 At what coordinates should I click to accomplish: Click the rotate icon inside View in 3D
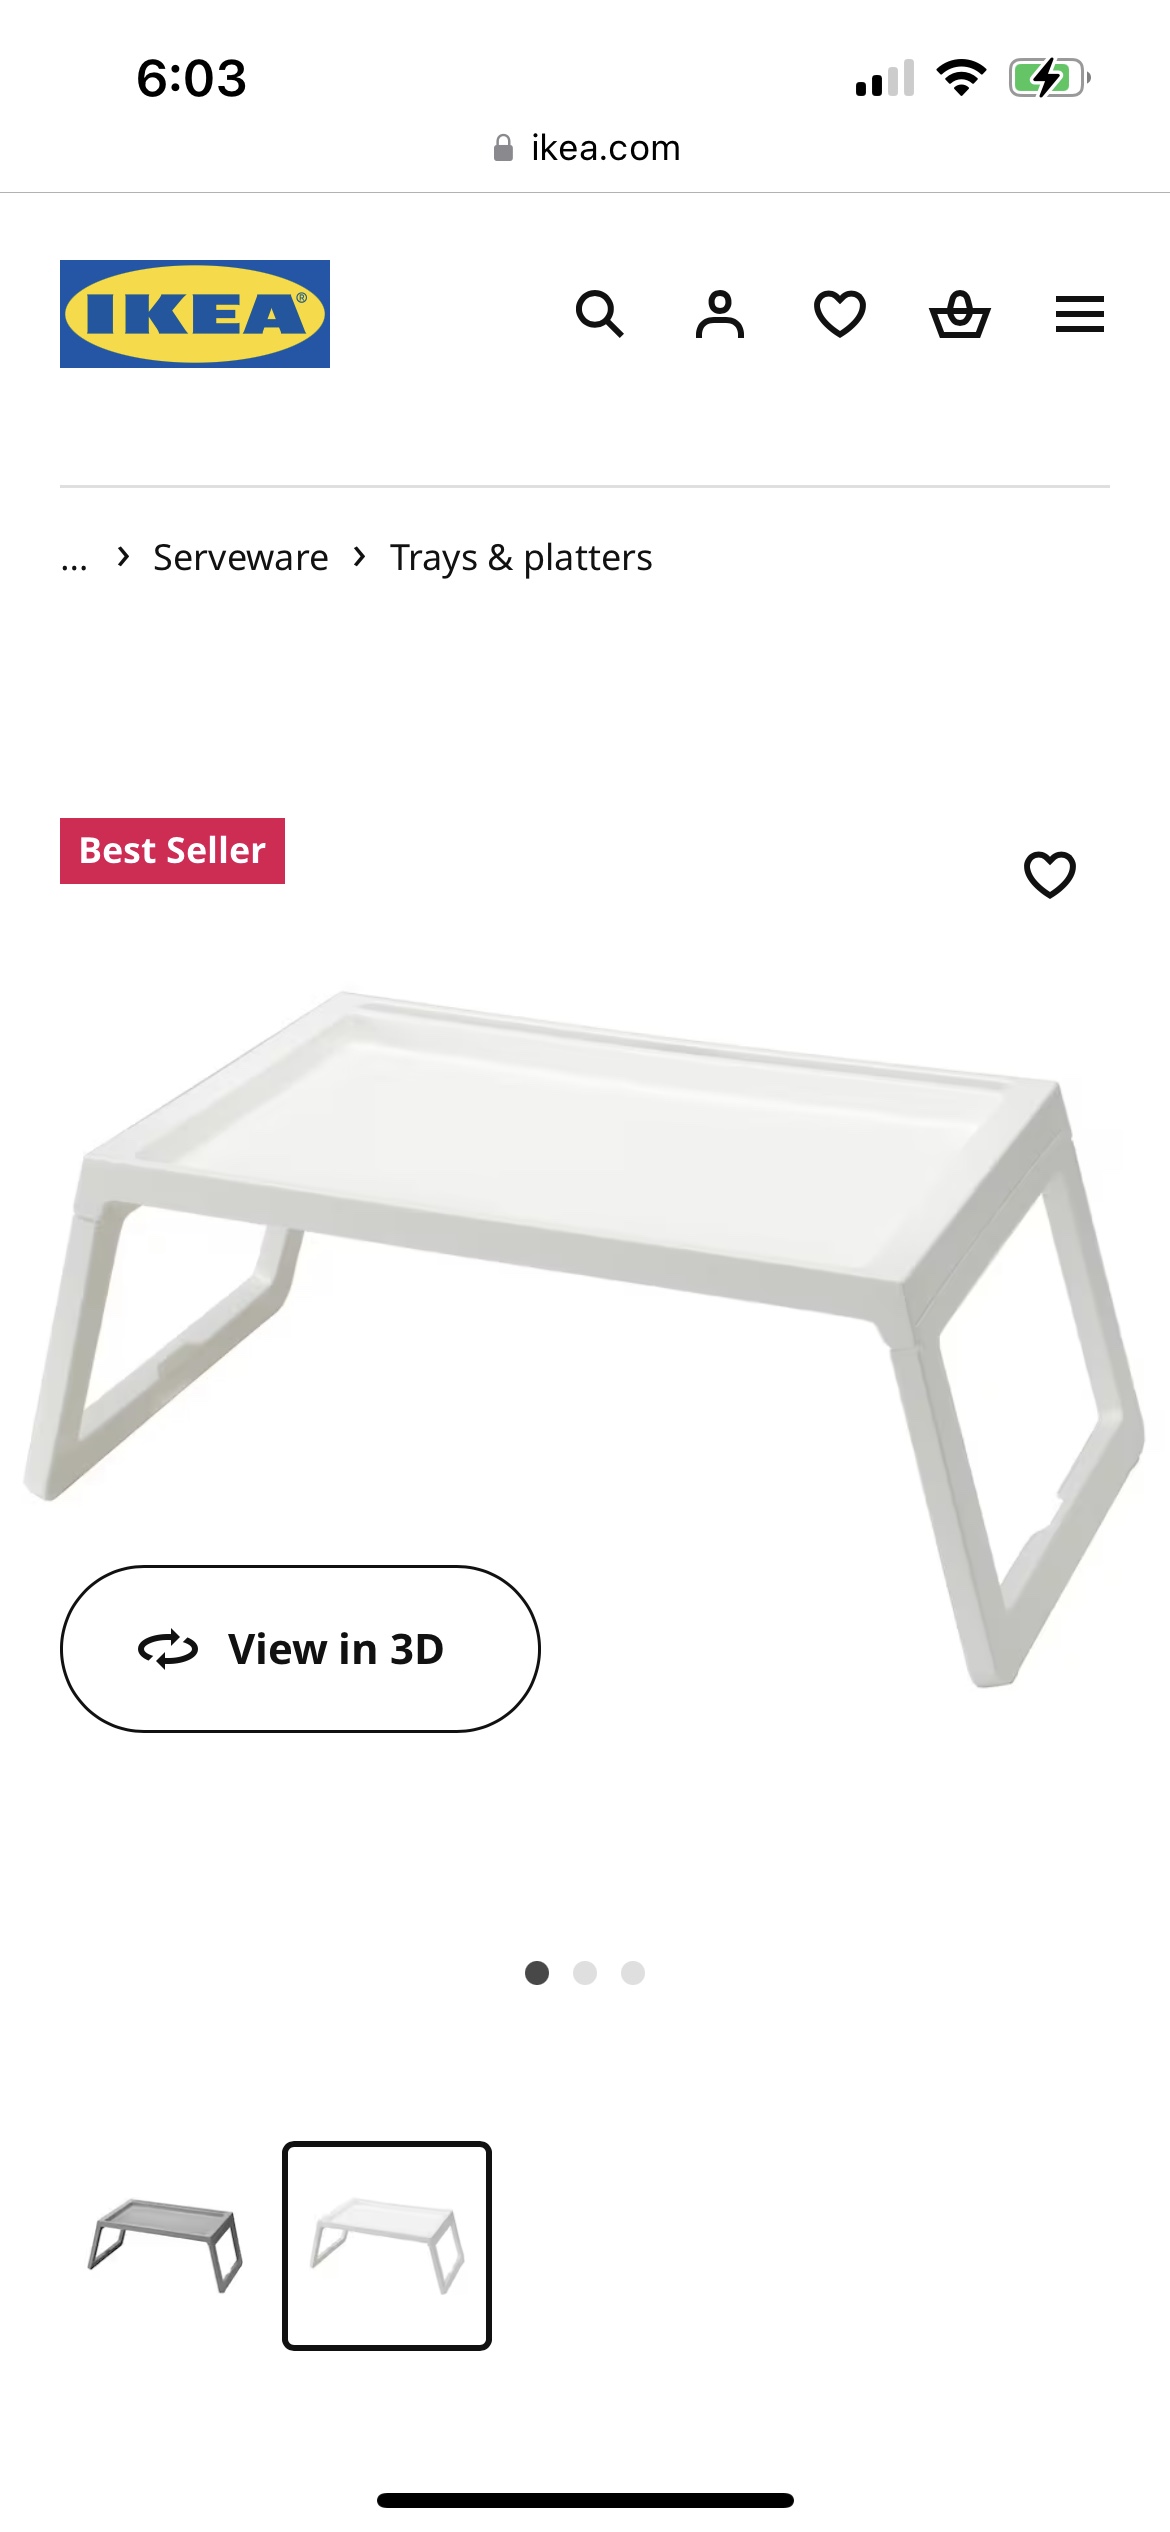(168, 1649)
